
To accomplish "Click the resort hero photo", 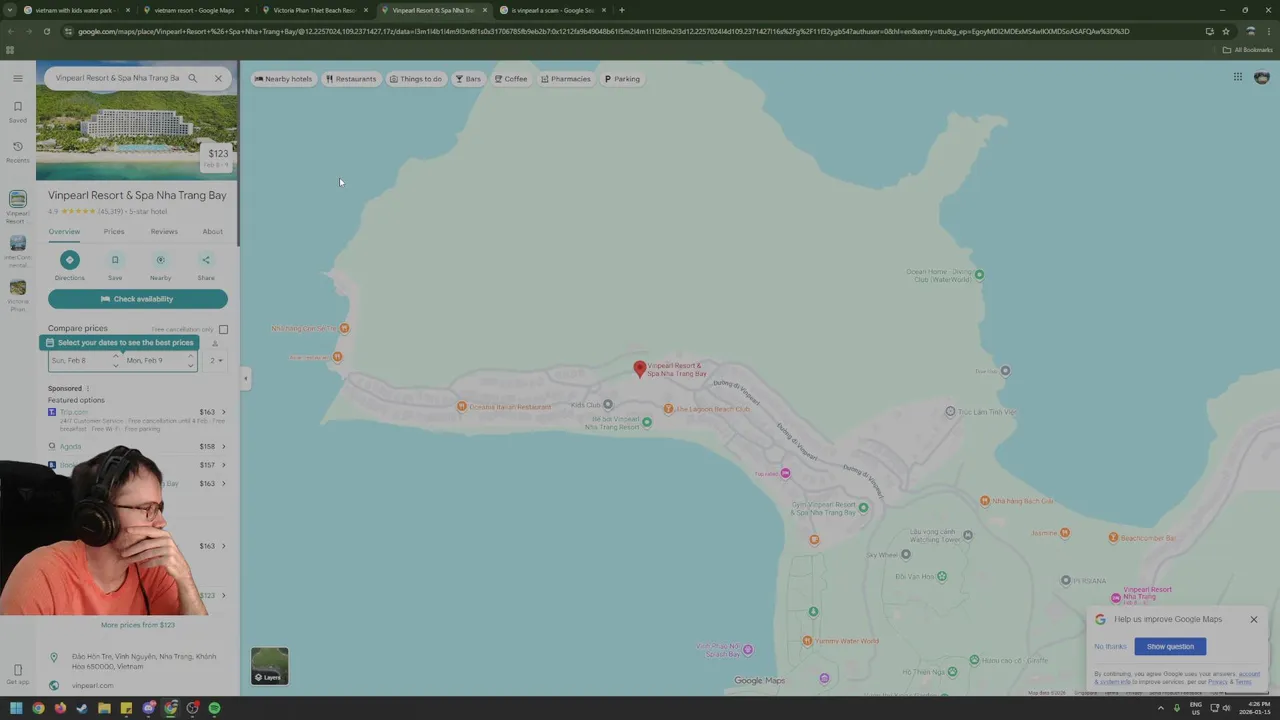I will (x=137, y=138).
